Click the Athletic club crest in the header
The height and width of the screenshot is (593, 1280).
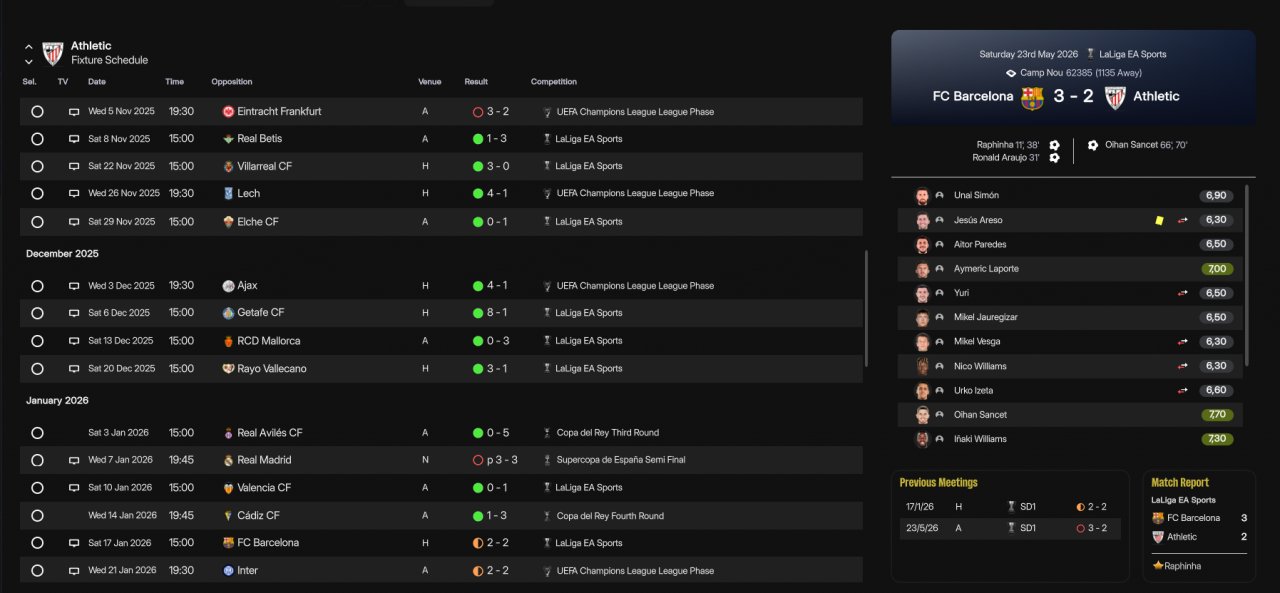coord(52,53)
